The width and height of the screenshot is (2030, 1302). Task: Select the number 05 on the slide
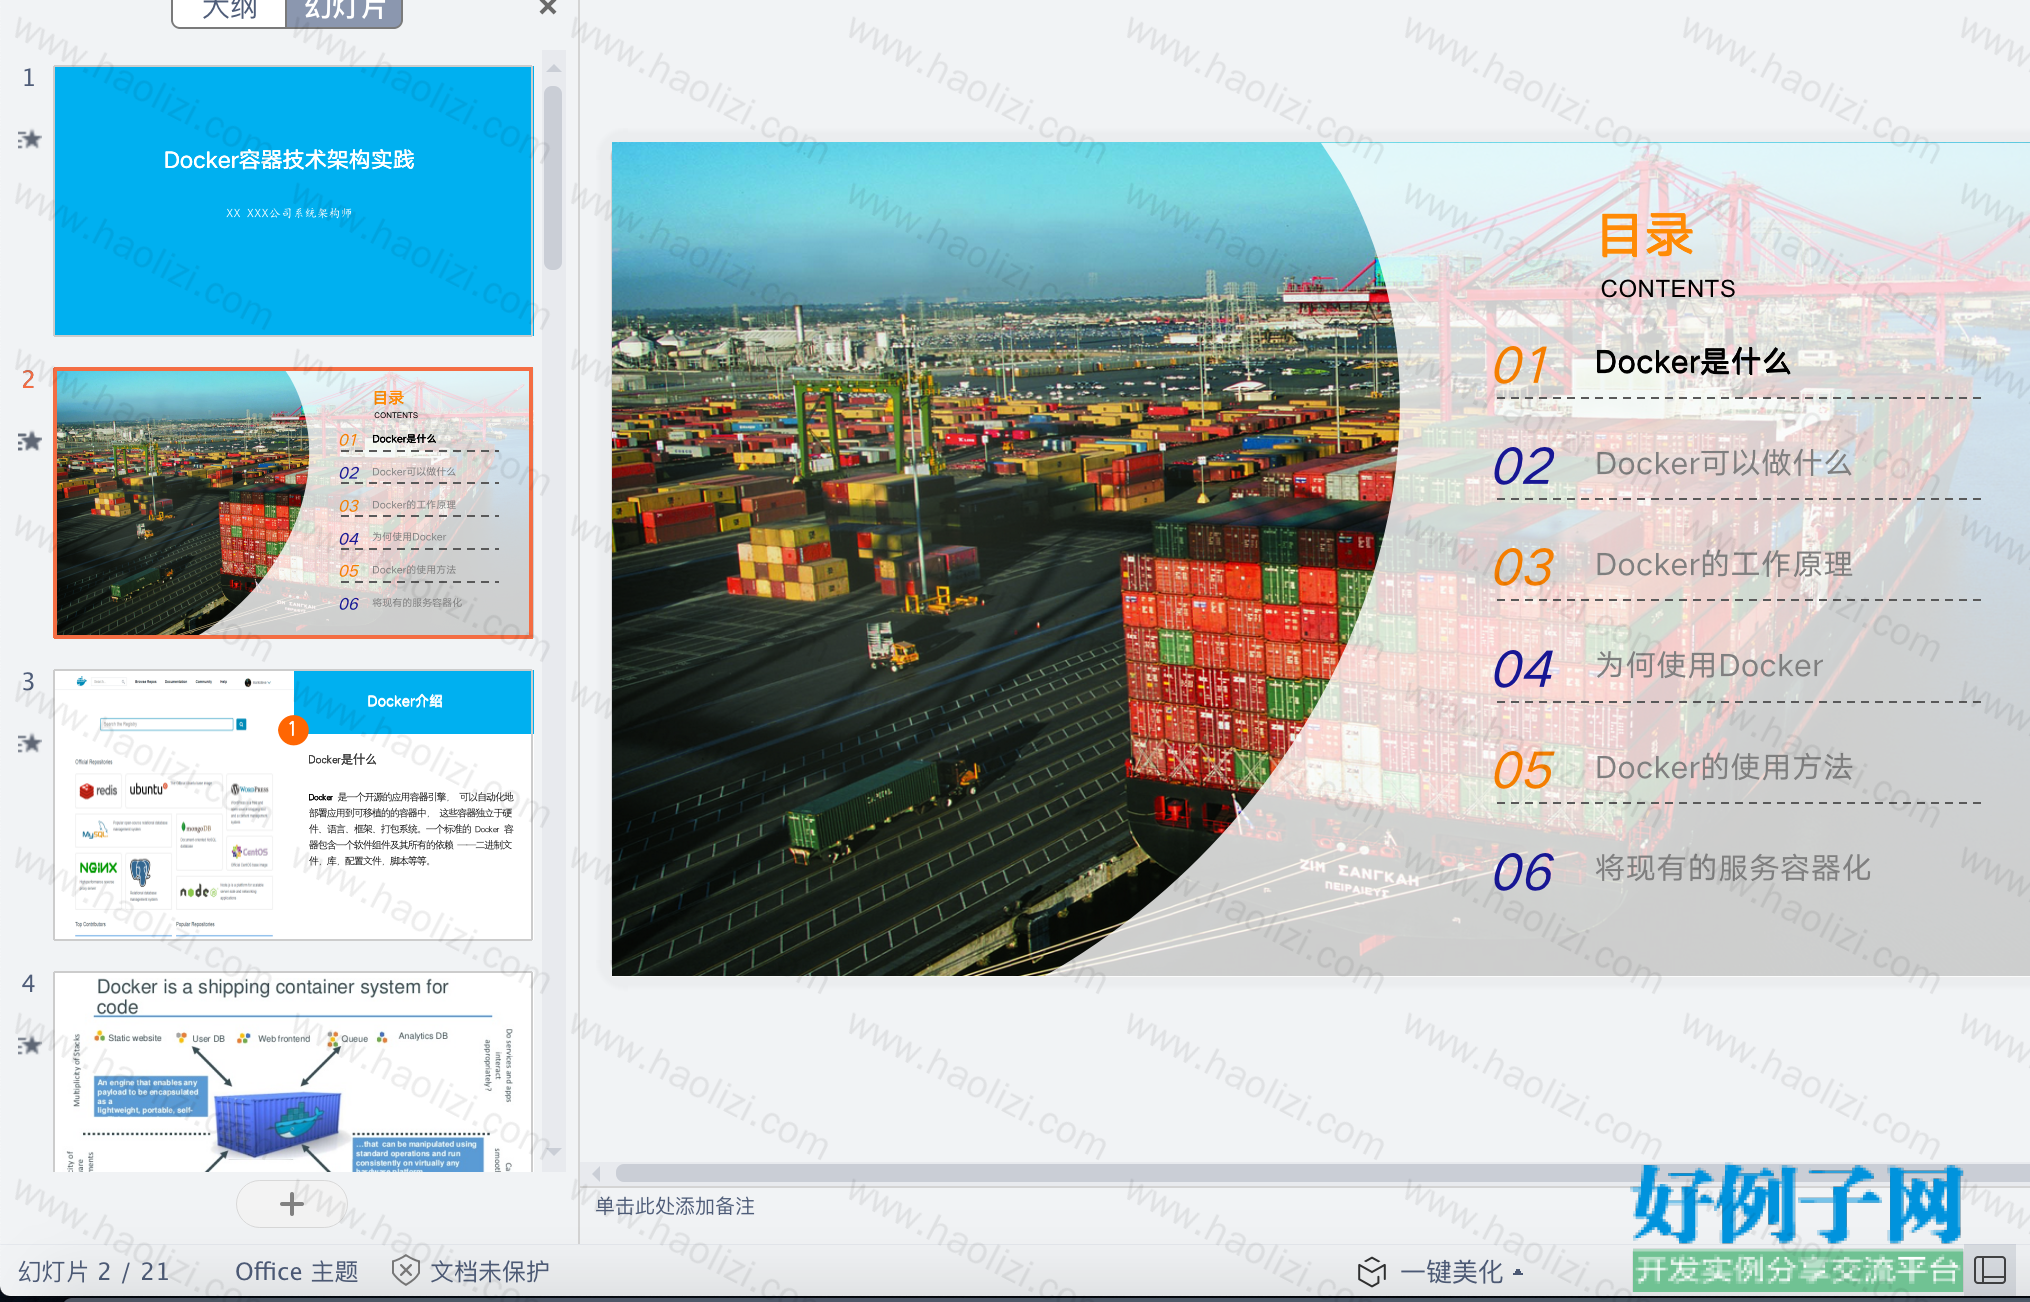(x=1523, y=770)
